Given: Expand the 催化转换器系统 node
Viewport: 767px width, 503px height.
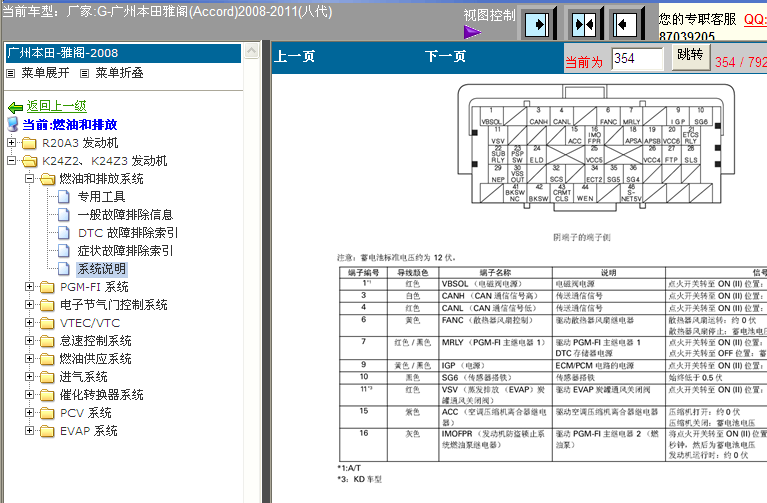Looking at the screenshot, I should coord(29,394).
